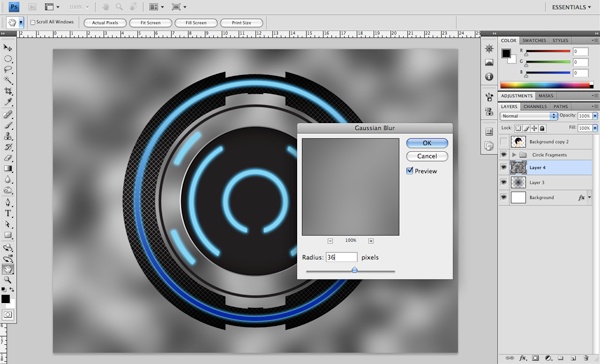The image size is (600, 364).
Task: Select the Layer 4 thumbnail
Action: [x=518, y=167]
